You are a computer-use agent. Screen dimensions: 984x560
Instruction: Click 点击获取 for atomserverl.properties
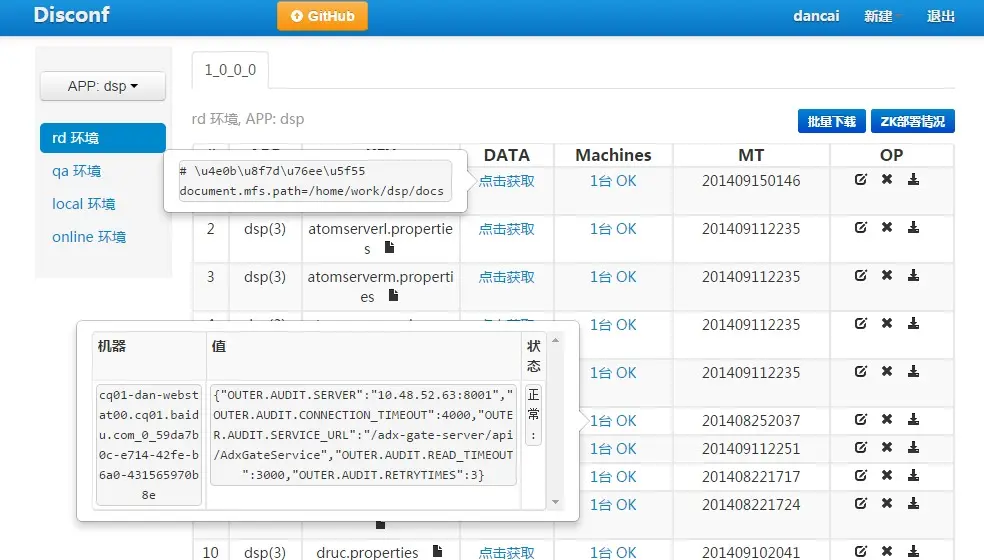[506, 229]
